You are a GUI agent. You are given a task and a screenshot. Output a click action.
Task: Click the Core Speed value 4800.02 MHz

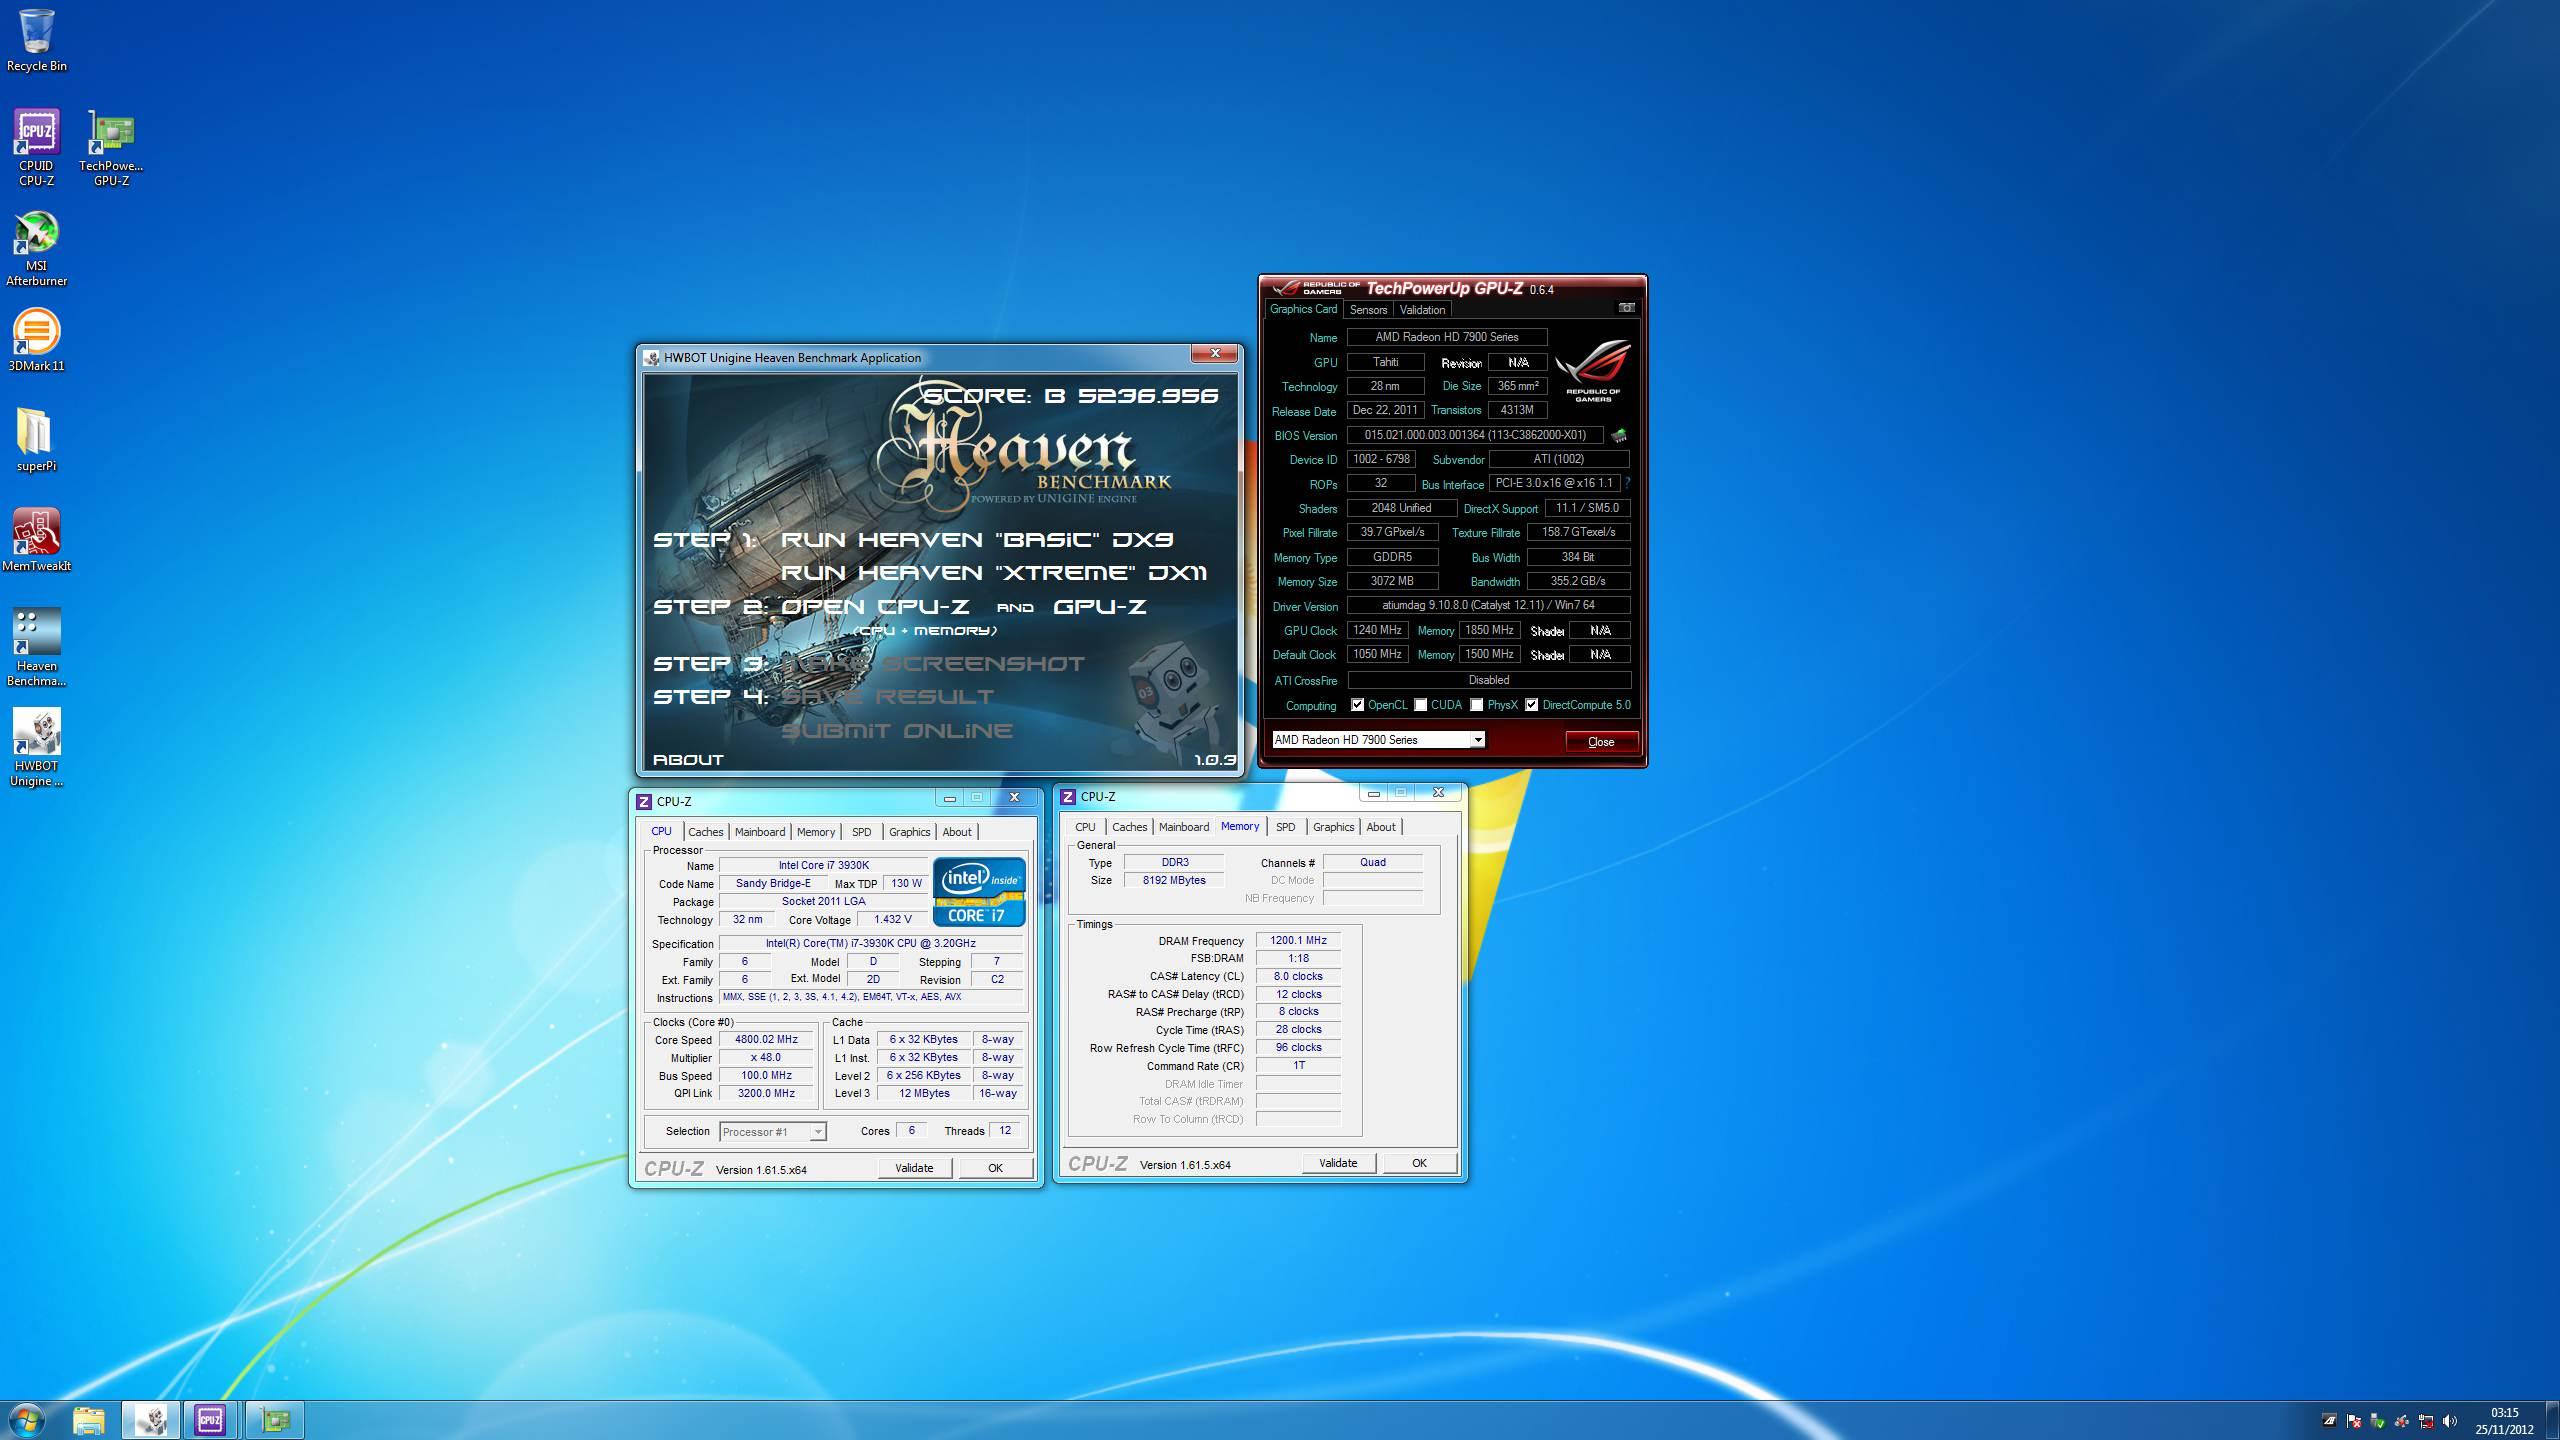pos(766,1040)
